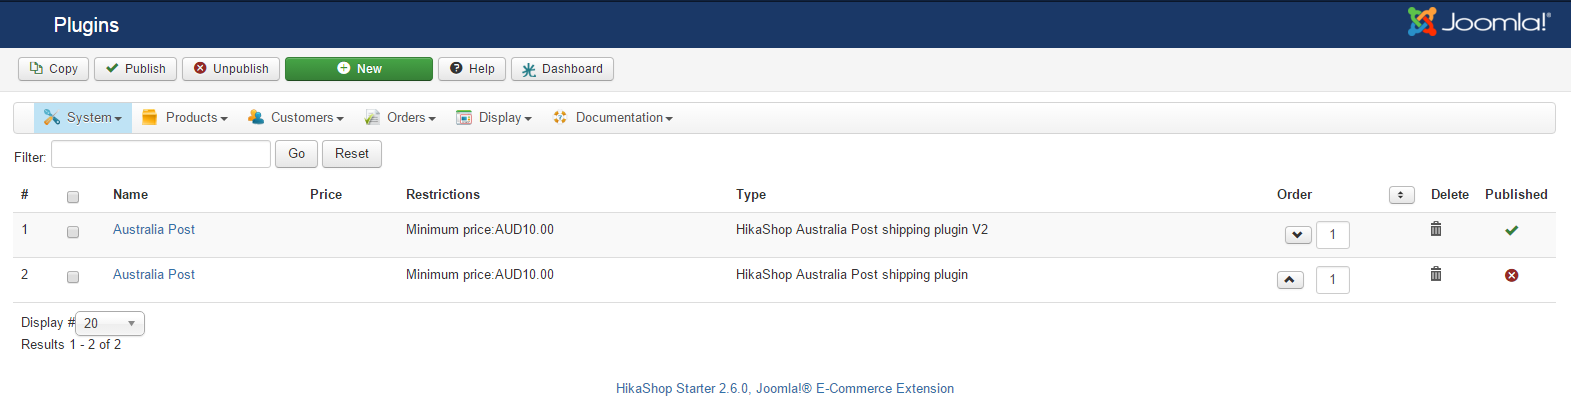Click the save order icon button
This screenshot has height=416, width=1571.
tap(1401, 195)
